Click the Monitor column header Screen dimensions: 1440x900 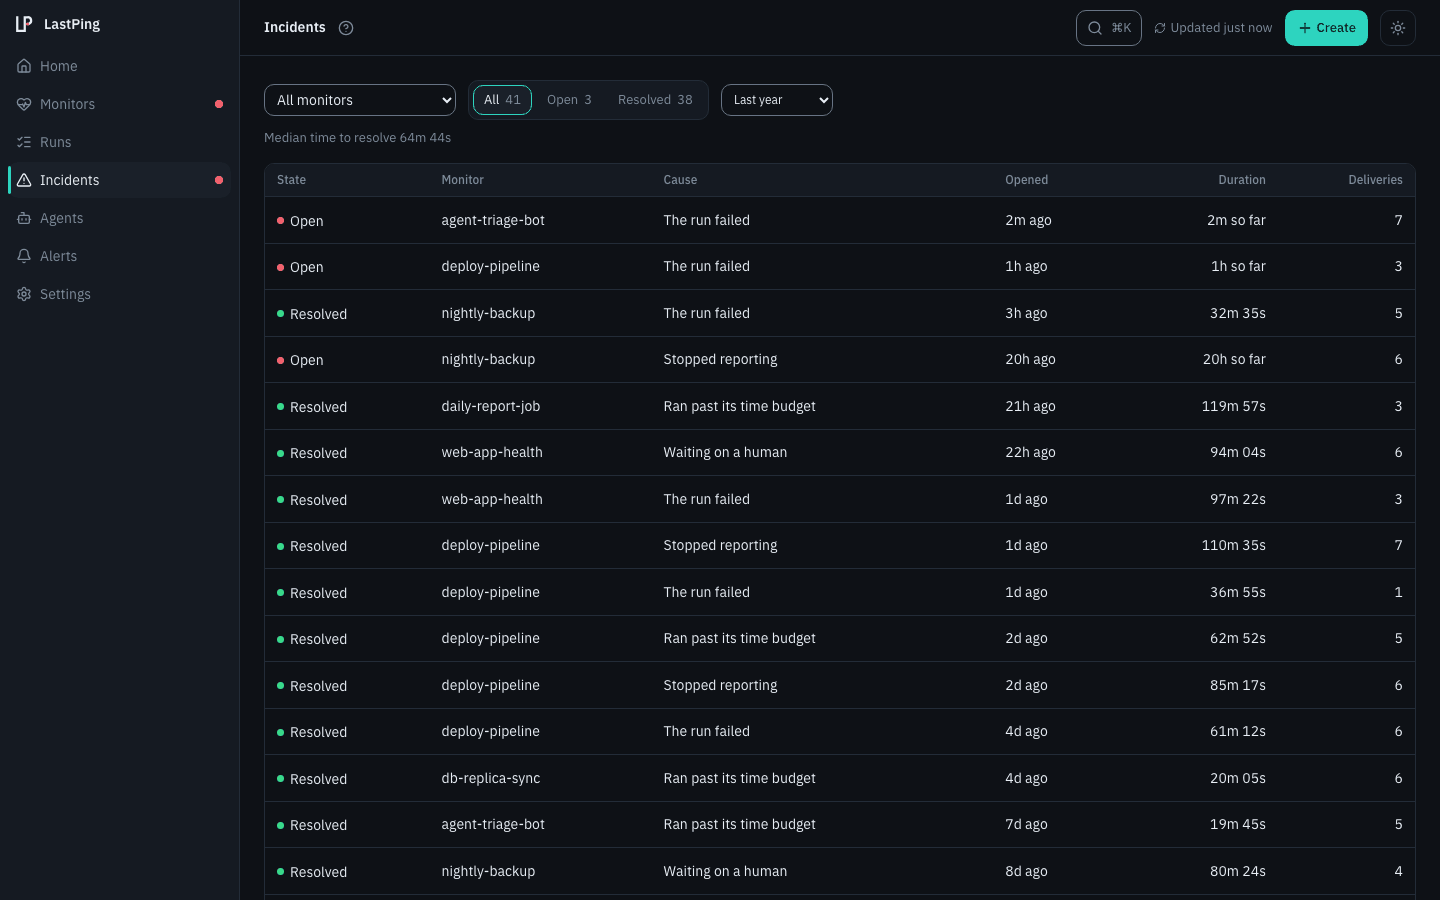462,180
